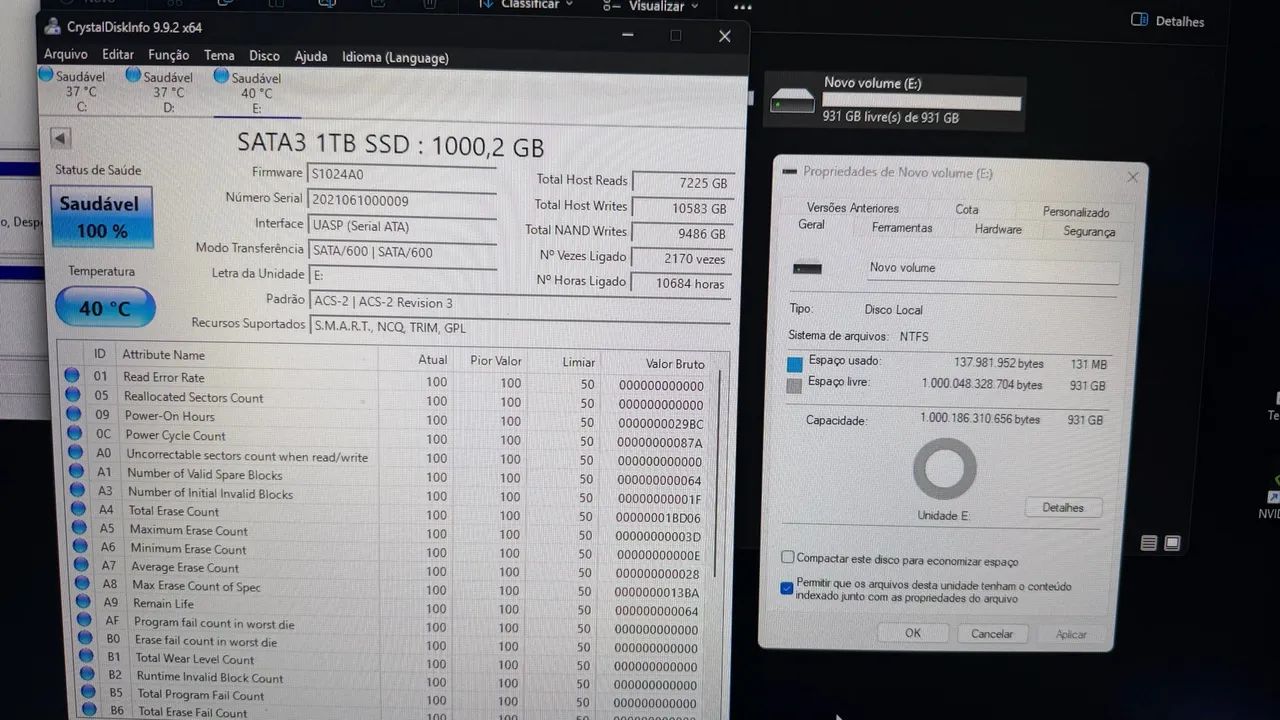Click Attribute Name column header
Image resolution: width=1280 pixels, height=720 pixels.
point(163,355)
